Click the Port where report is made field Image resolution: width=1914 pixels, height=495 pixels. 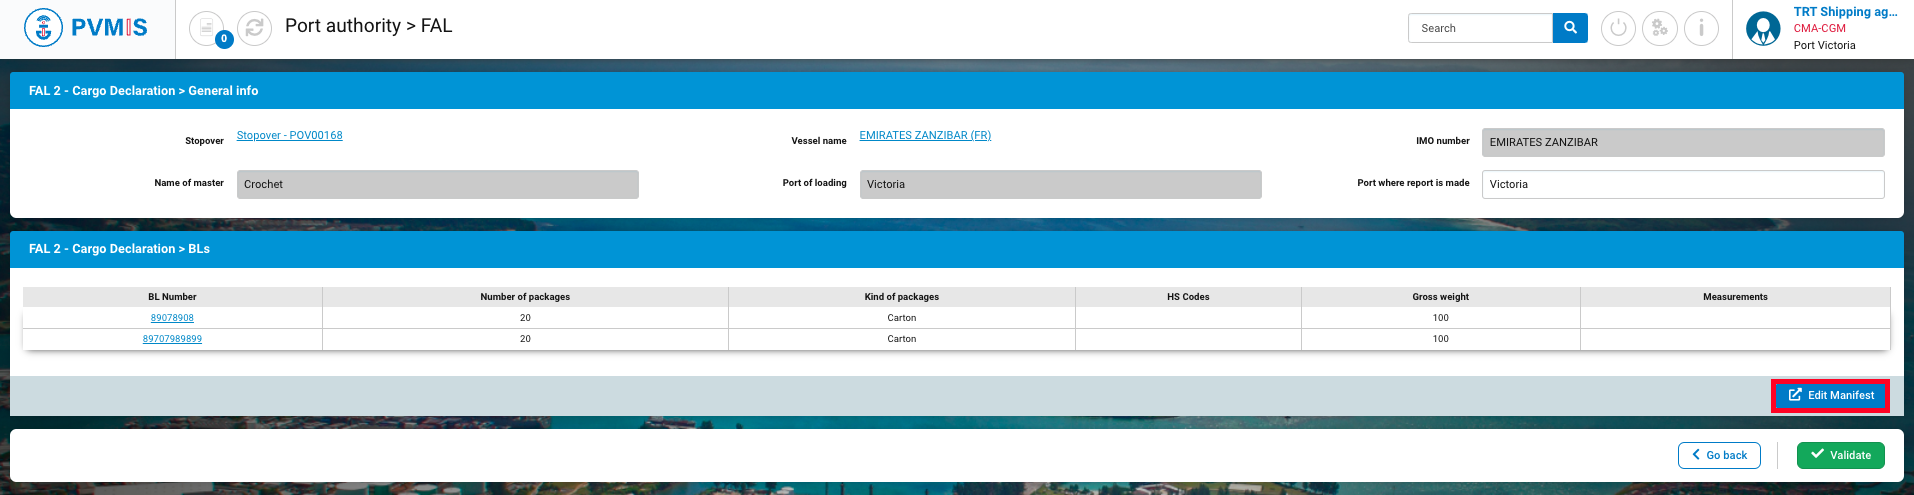pos(1682,184)
